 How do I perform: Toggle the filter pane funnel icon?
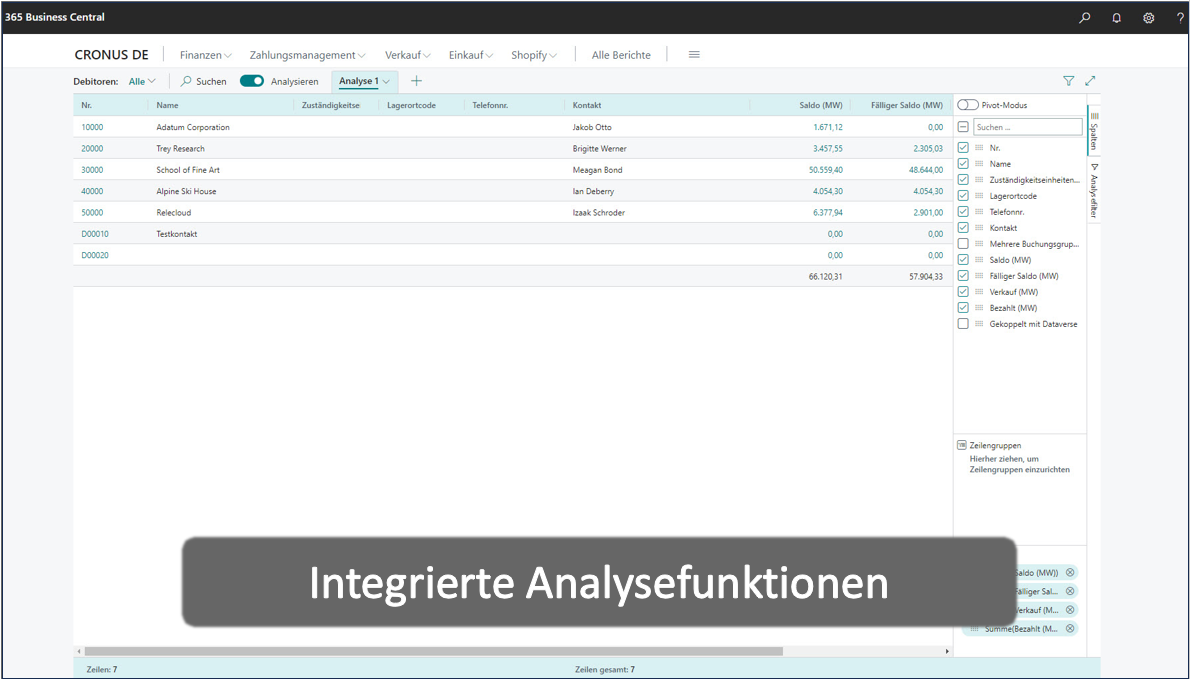pos(1069,80)
